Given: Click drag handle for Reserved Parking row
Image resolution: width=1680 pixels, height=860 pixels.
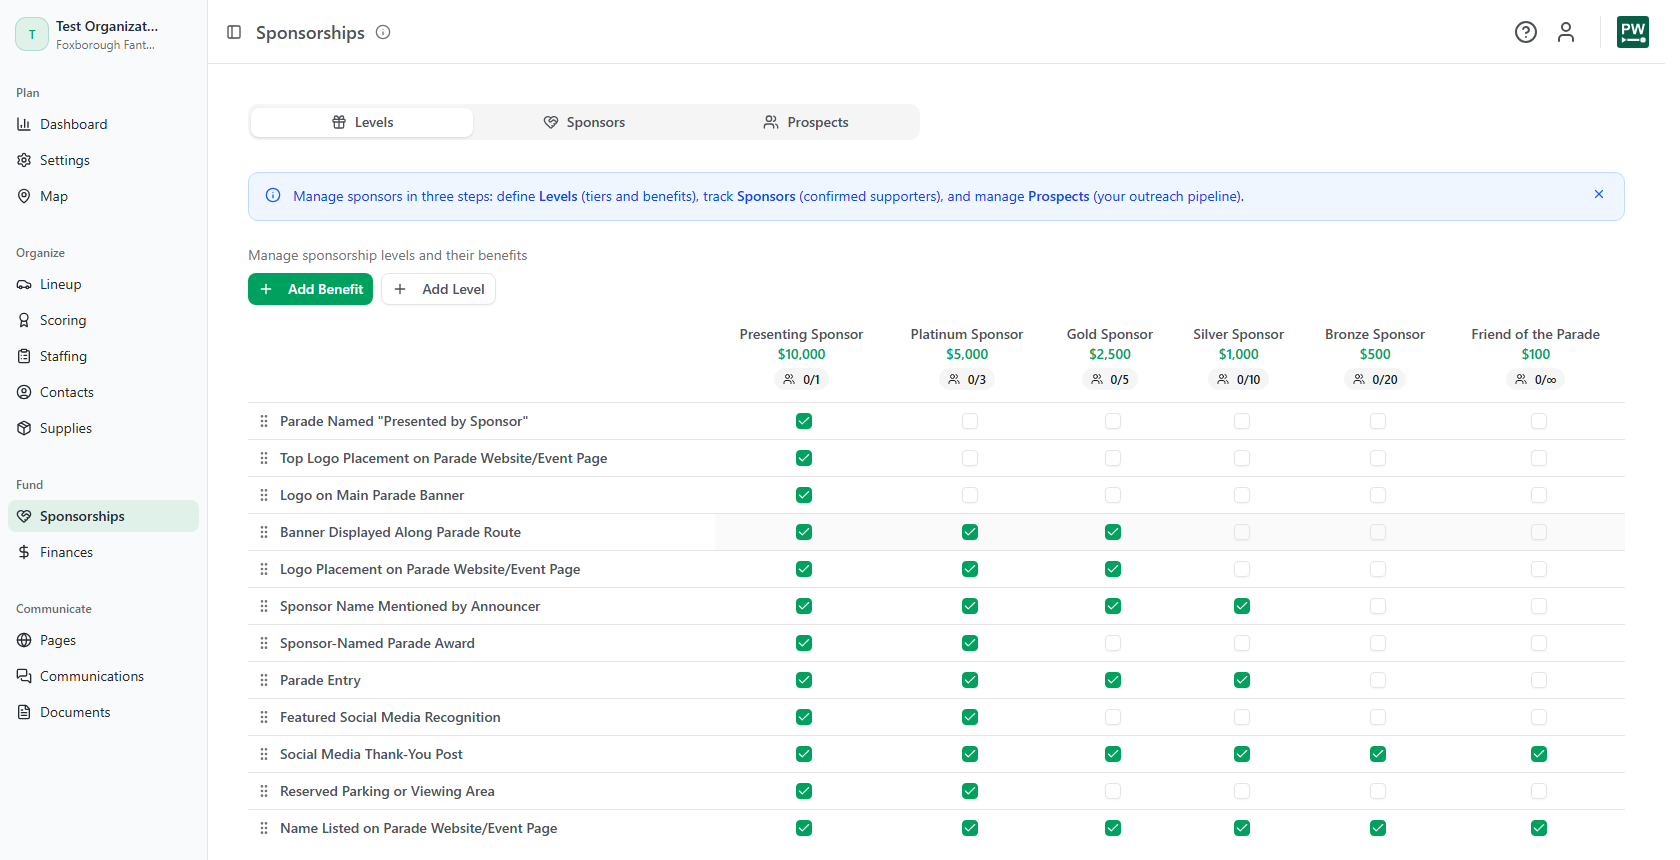Looking at the screenshot, I should (264, 791).
